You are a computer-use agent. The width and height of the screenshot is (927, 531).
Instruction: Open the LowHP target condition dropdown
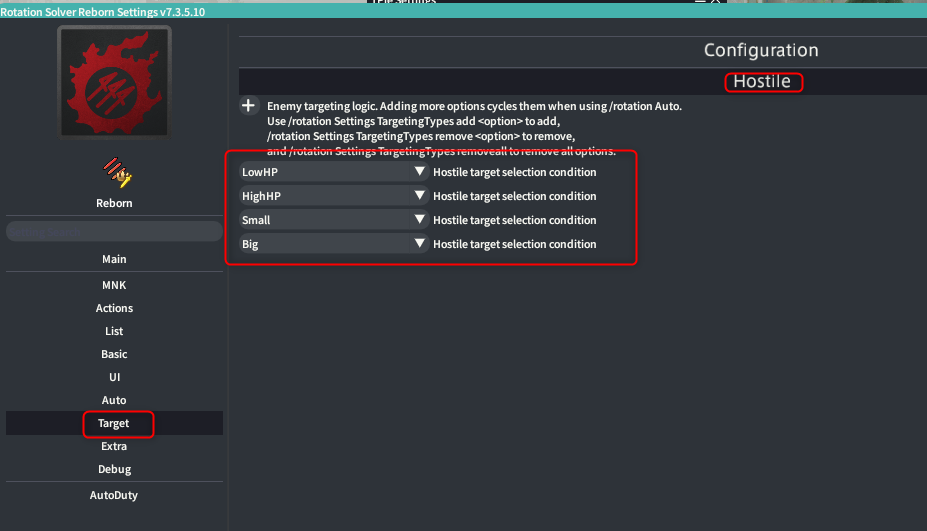[x=334, y=172]
